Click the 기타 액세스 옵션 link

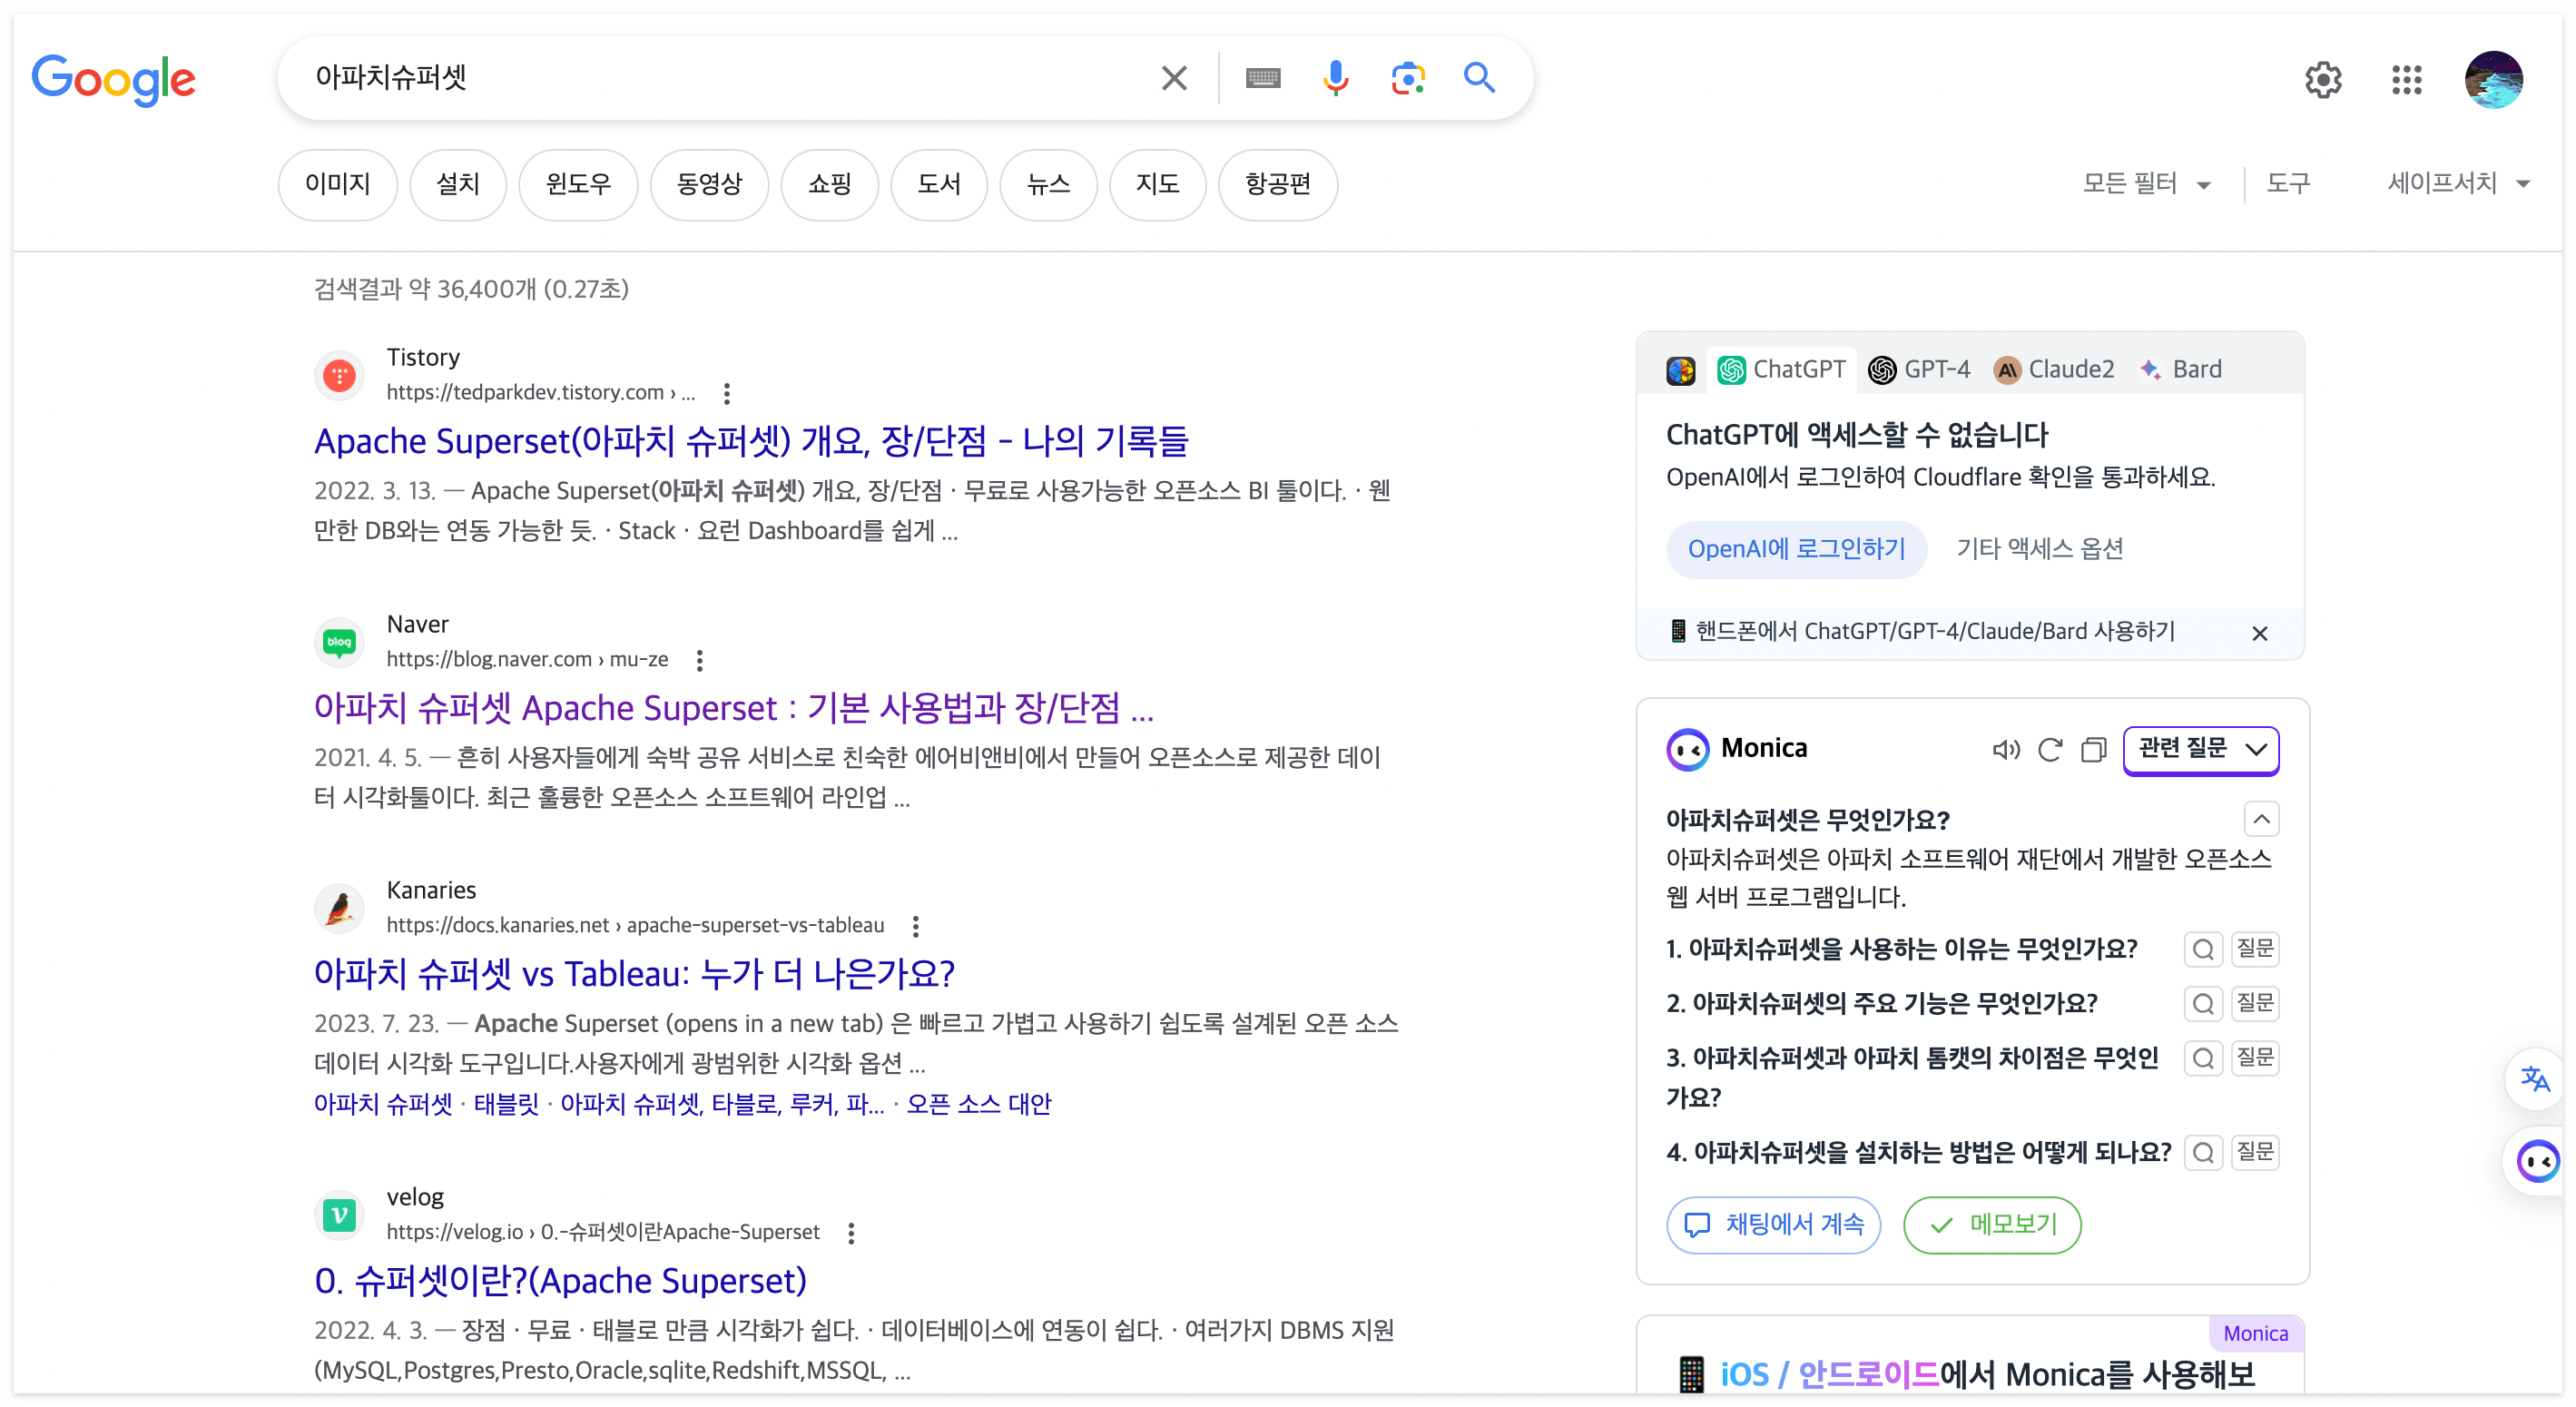point(2040,549)
